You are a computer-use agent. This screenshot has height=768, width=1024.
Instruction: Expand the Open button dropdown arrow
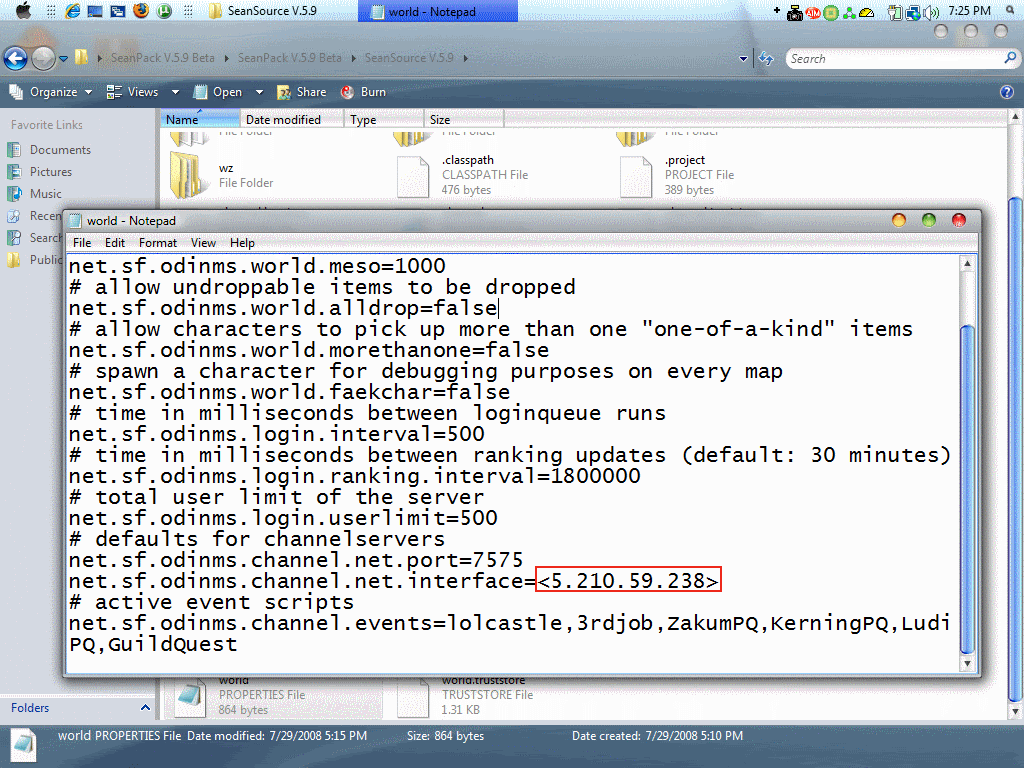point(259,92)
